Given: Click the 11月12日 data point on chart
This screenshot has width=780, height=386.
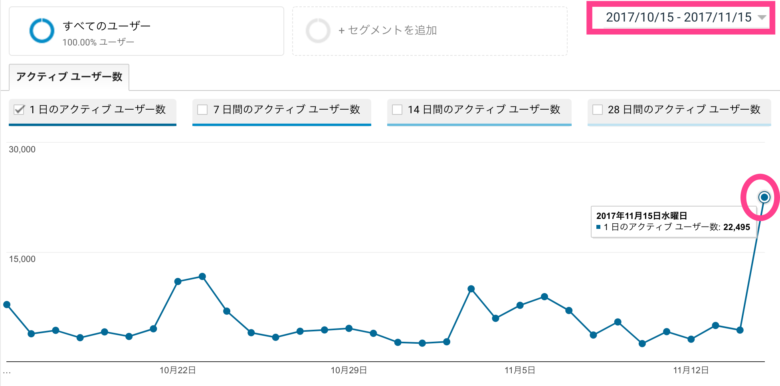Looking at the screenshot, I should click(691, 339).
